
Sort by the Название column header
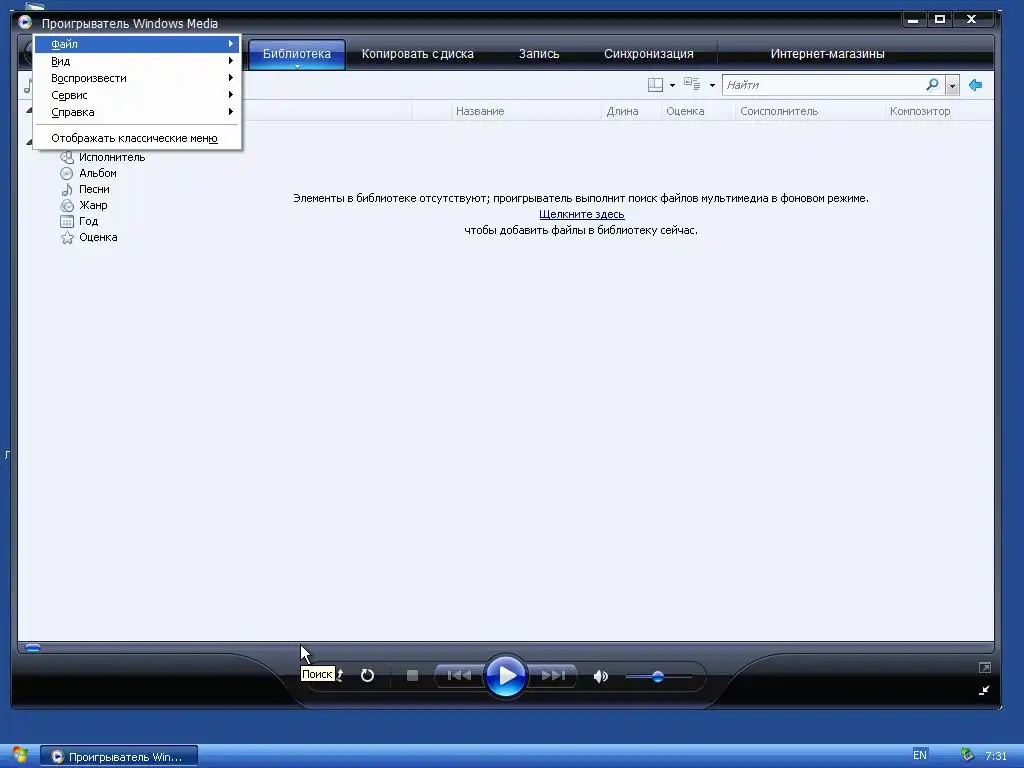[480, 111]
